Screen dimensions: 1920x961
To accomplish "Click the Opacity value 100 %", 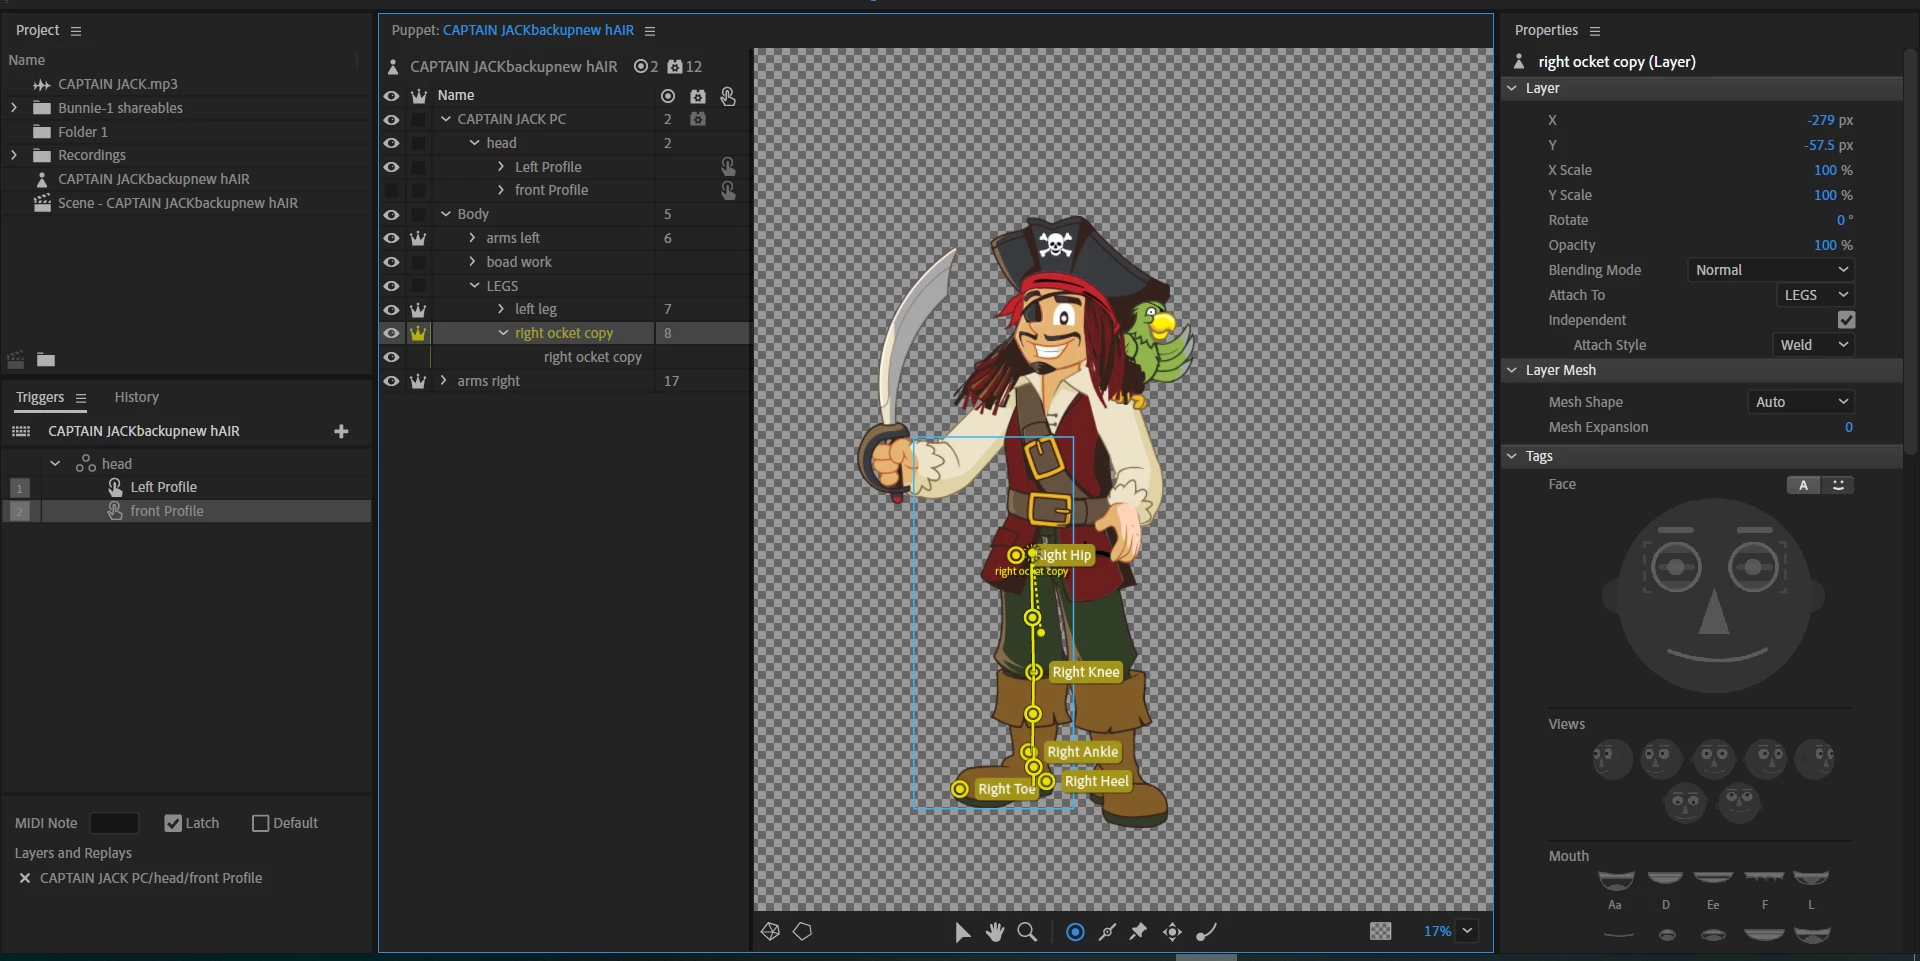I will coord(1833,245).
